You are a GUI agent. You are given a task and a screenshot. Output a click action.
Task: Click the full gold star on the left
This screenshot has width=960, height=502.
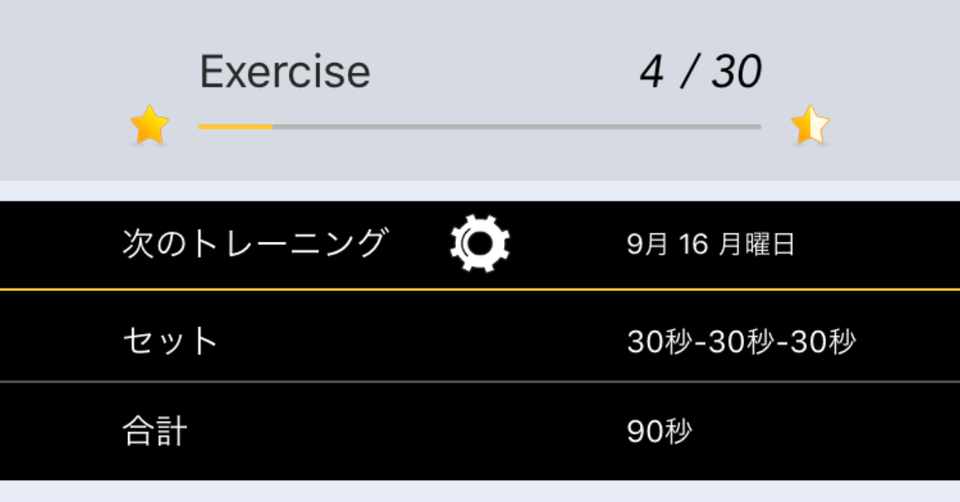(x=149, y=126)
